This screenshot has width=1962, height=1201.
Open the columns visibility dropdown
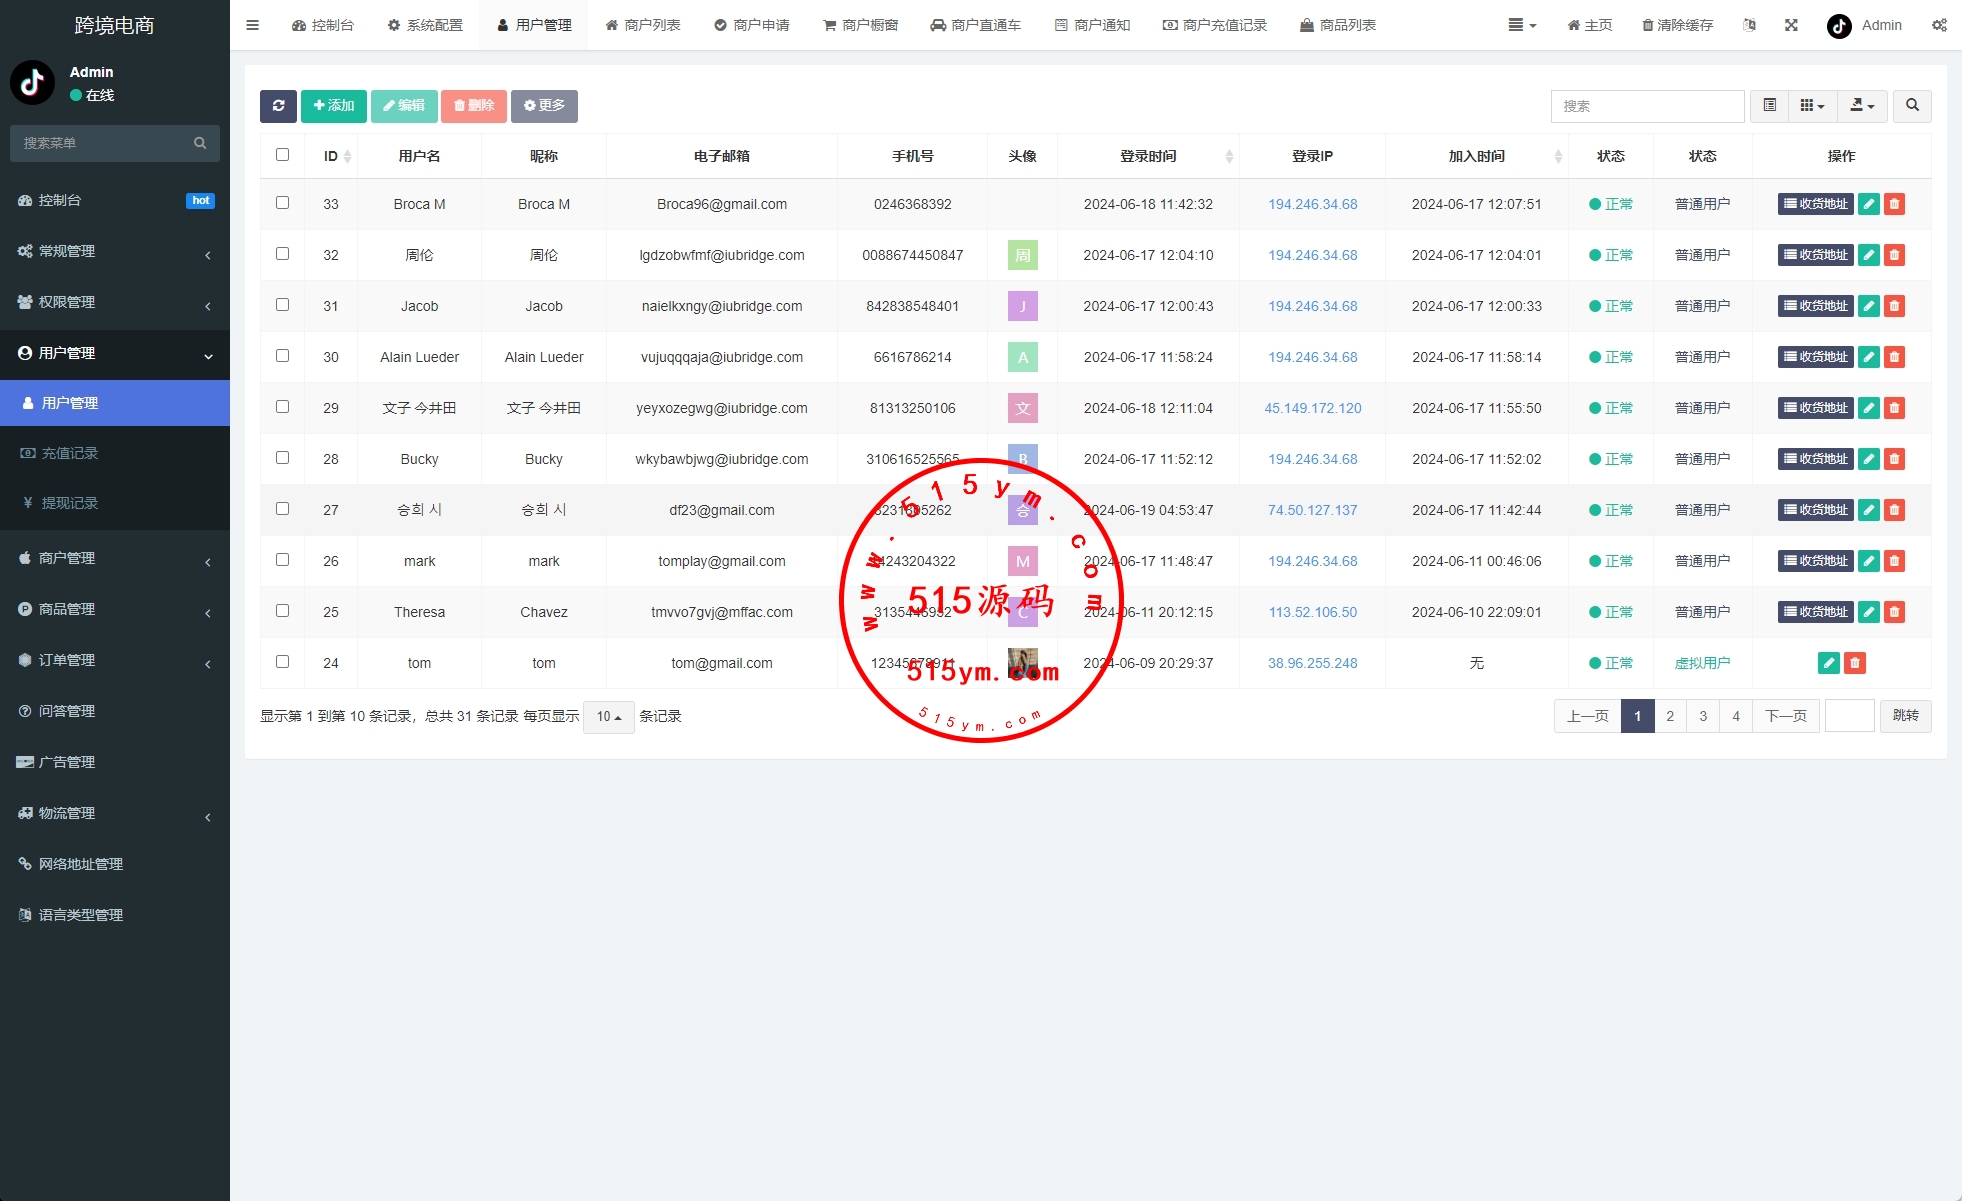(1812, 106)
